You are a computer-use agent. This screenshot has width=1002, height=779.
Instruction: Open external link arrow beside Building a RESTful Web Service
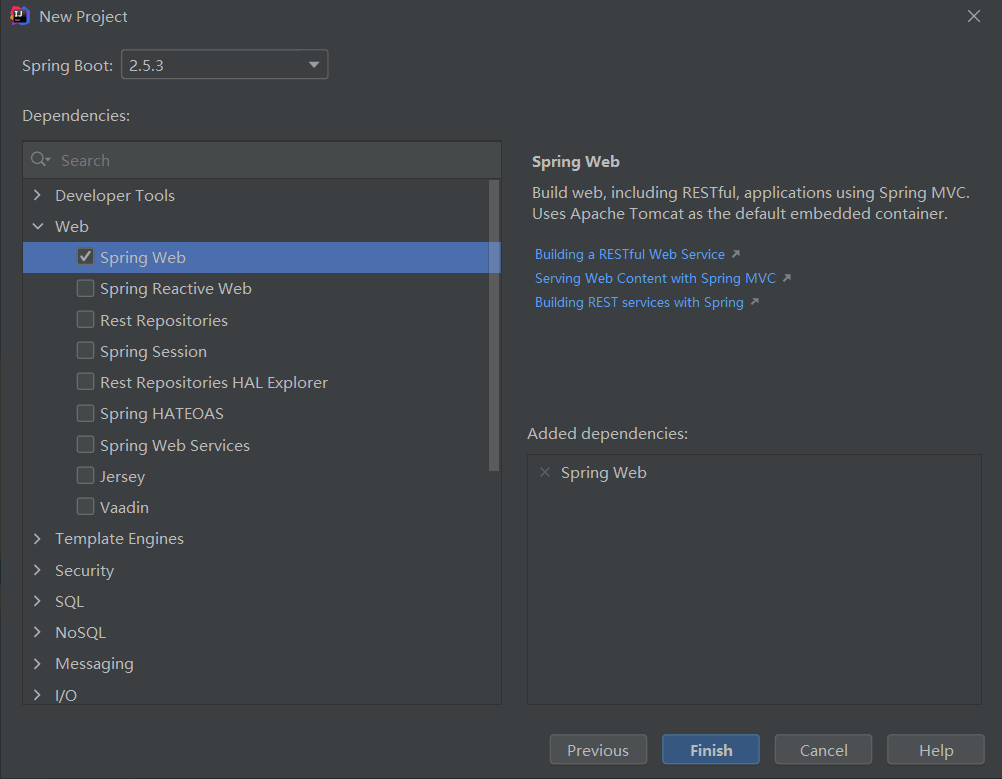[x=736, y=254]
